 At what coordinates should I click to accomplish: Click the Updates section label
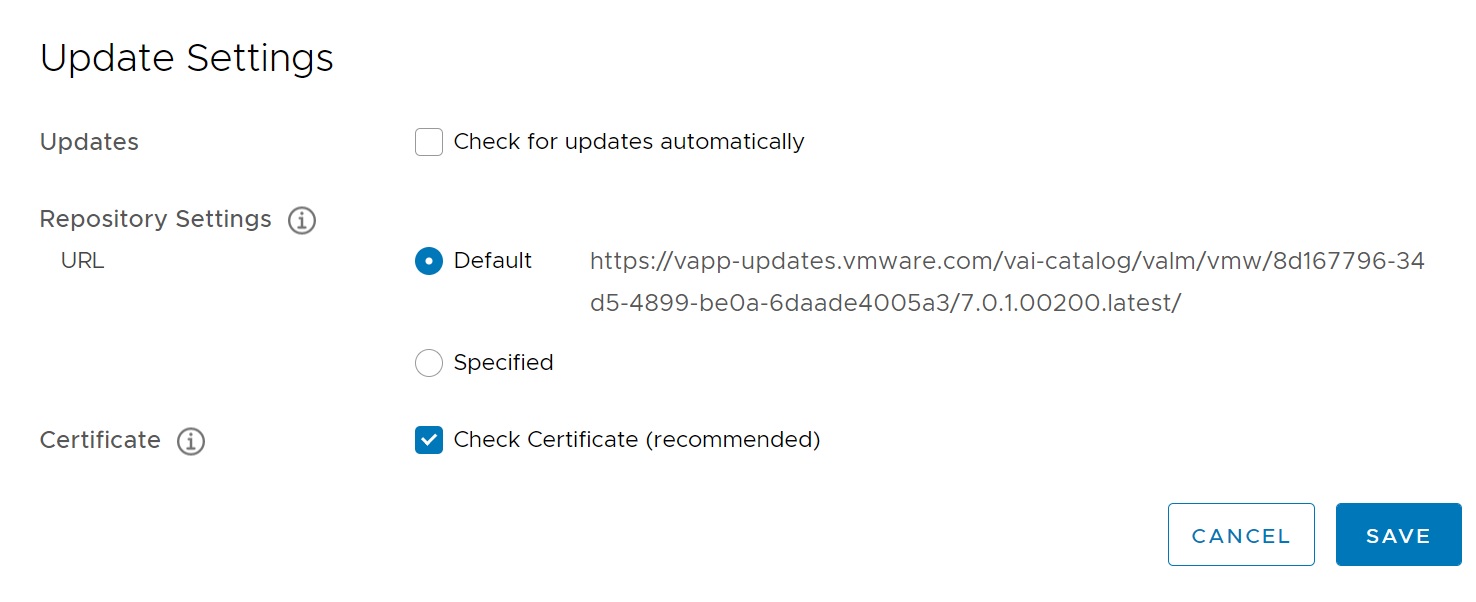coord(89,142)
